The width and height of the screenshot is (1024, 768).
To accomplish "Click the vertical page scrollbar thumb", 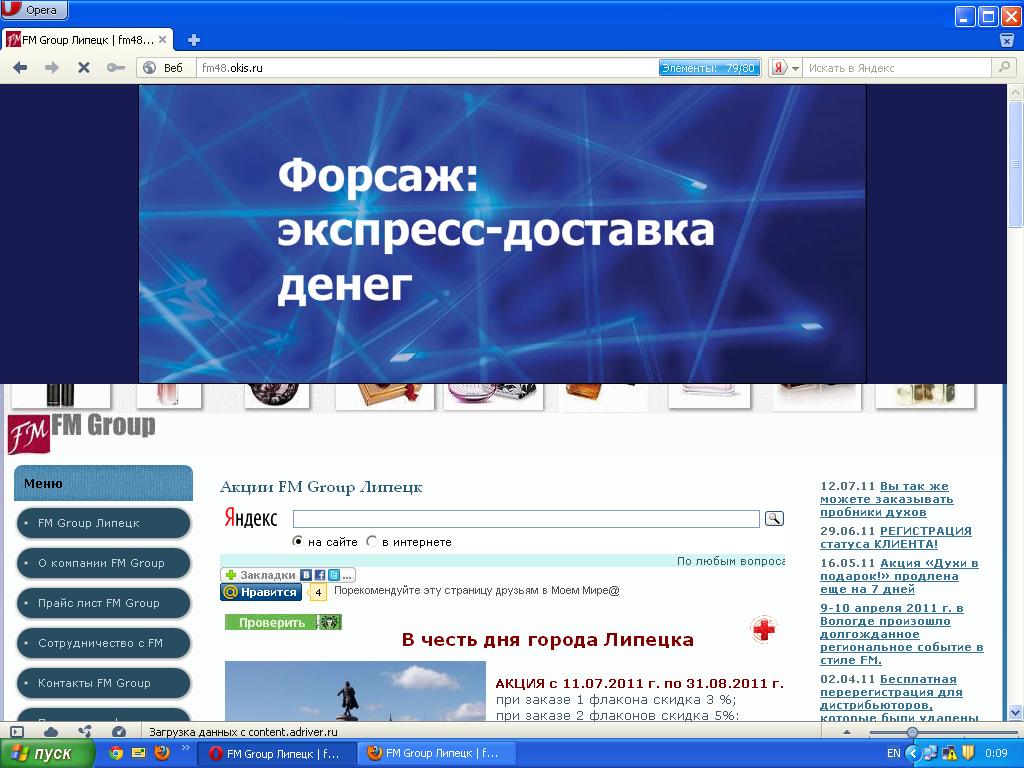I will pyautogui.click(x=1016, y=163).
